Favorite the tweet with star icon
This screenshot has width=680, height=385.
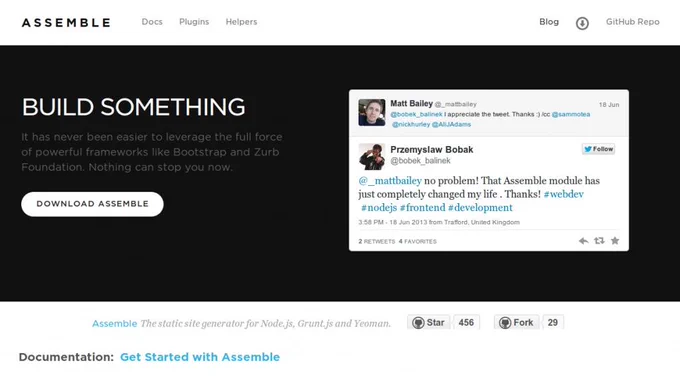[615, 241]
